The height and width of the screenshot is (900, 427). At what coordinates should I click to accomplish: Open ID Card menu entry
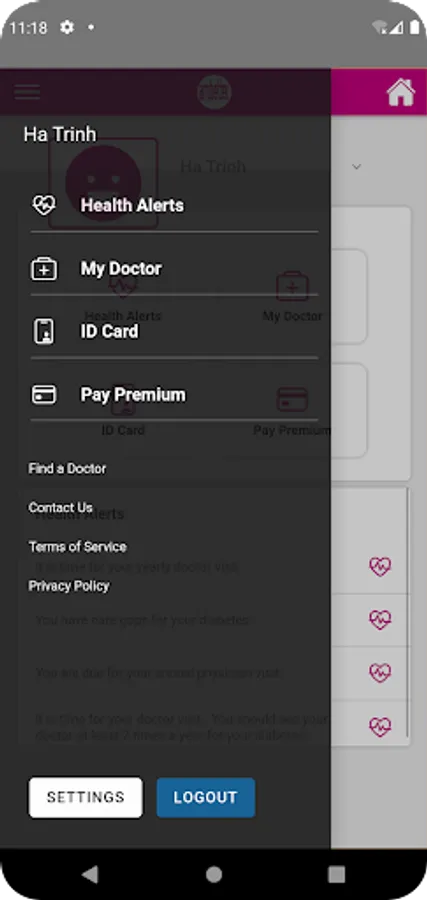click(174, 332)
